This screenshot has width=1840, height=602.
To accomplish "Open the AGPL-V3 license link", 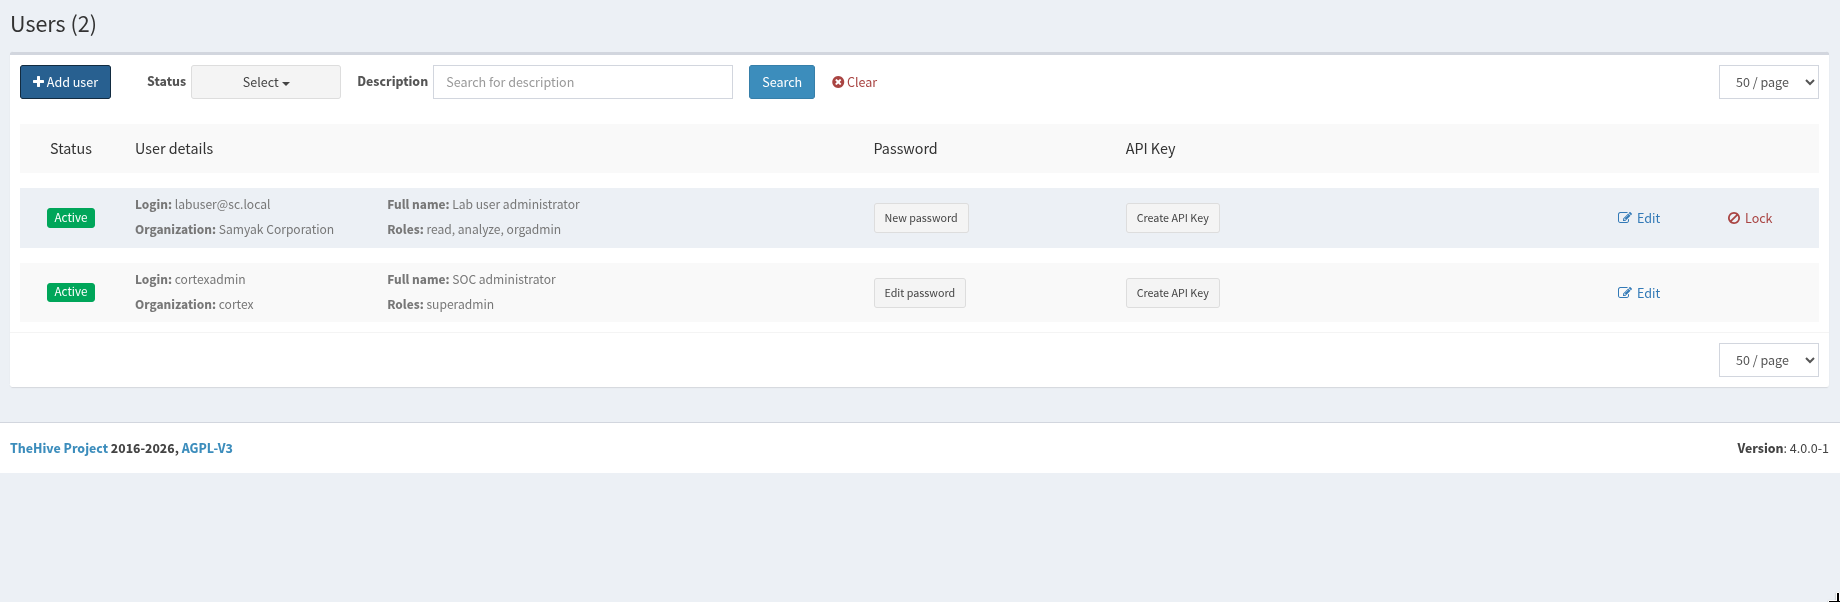I will (207, 448).
